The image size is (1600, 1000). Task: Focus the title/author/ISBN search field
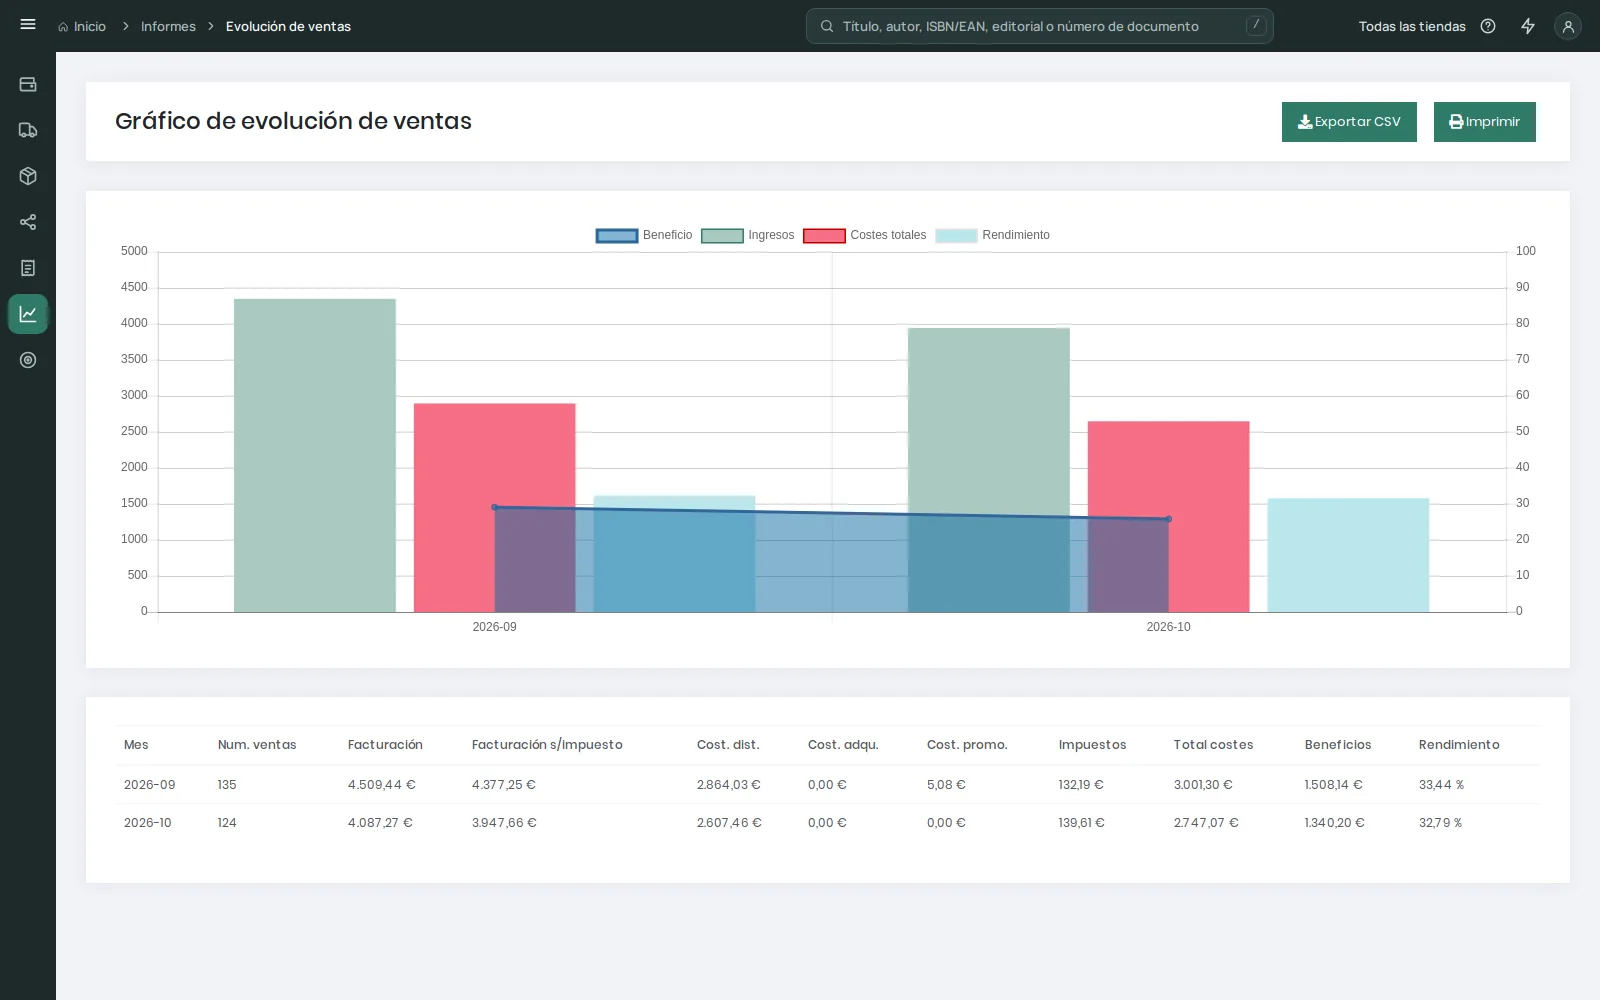1040,26
